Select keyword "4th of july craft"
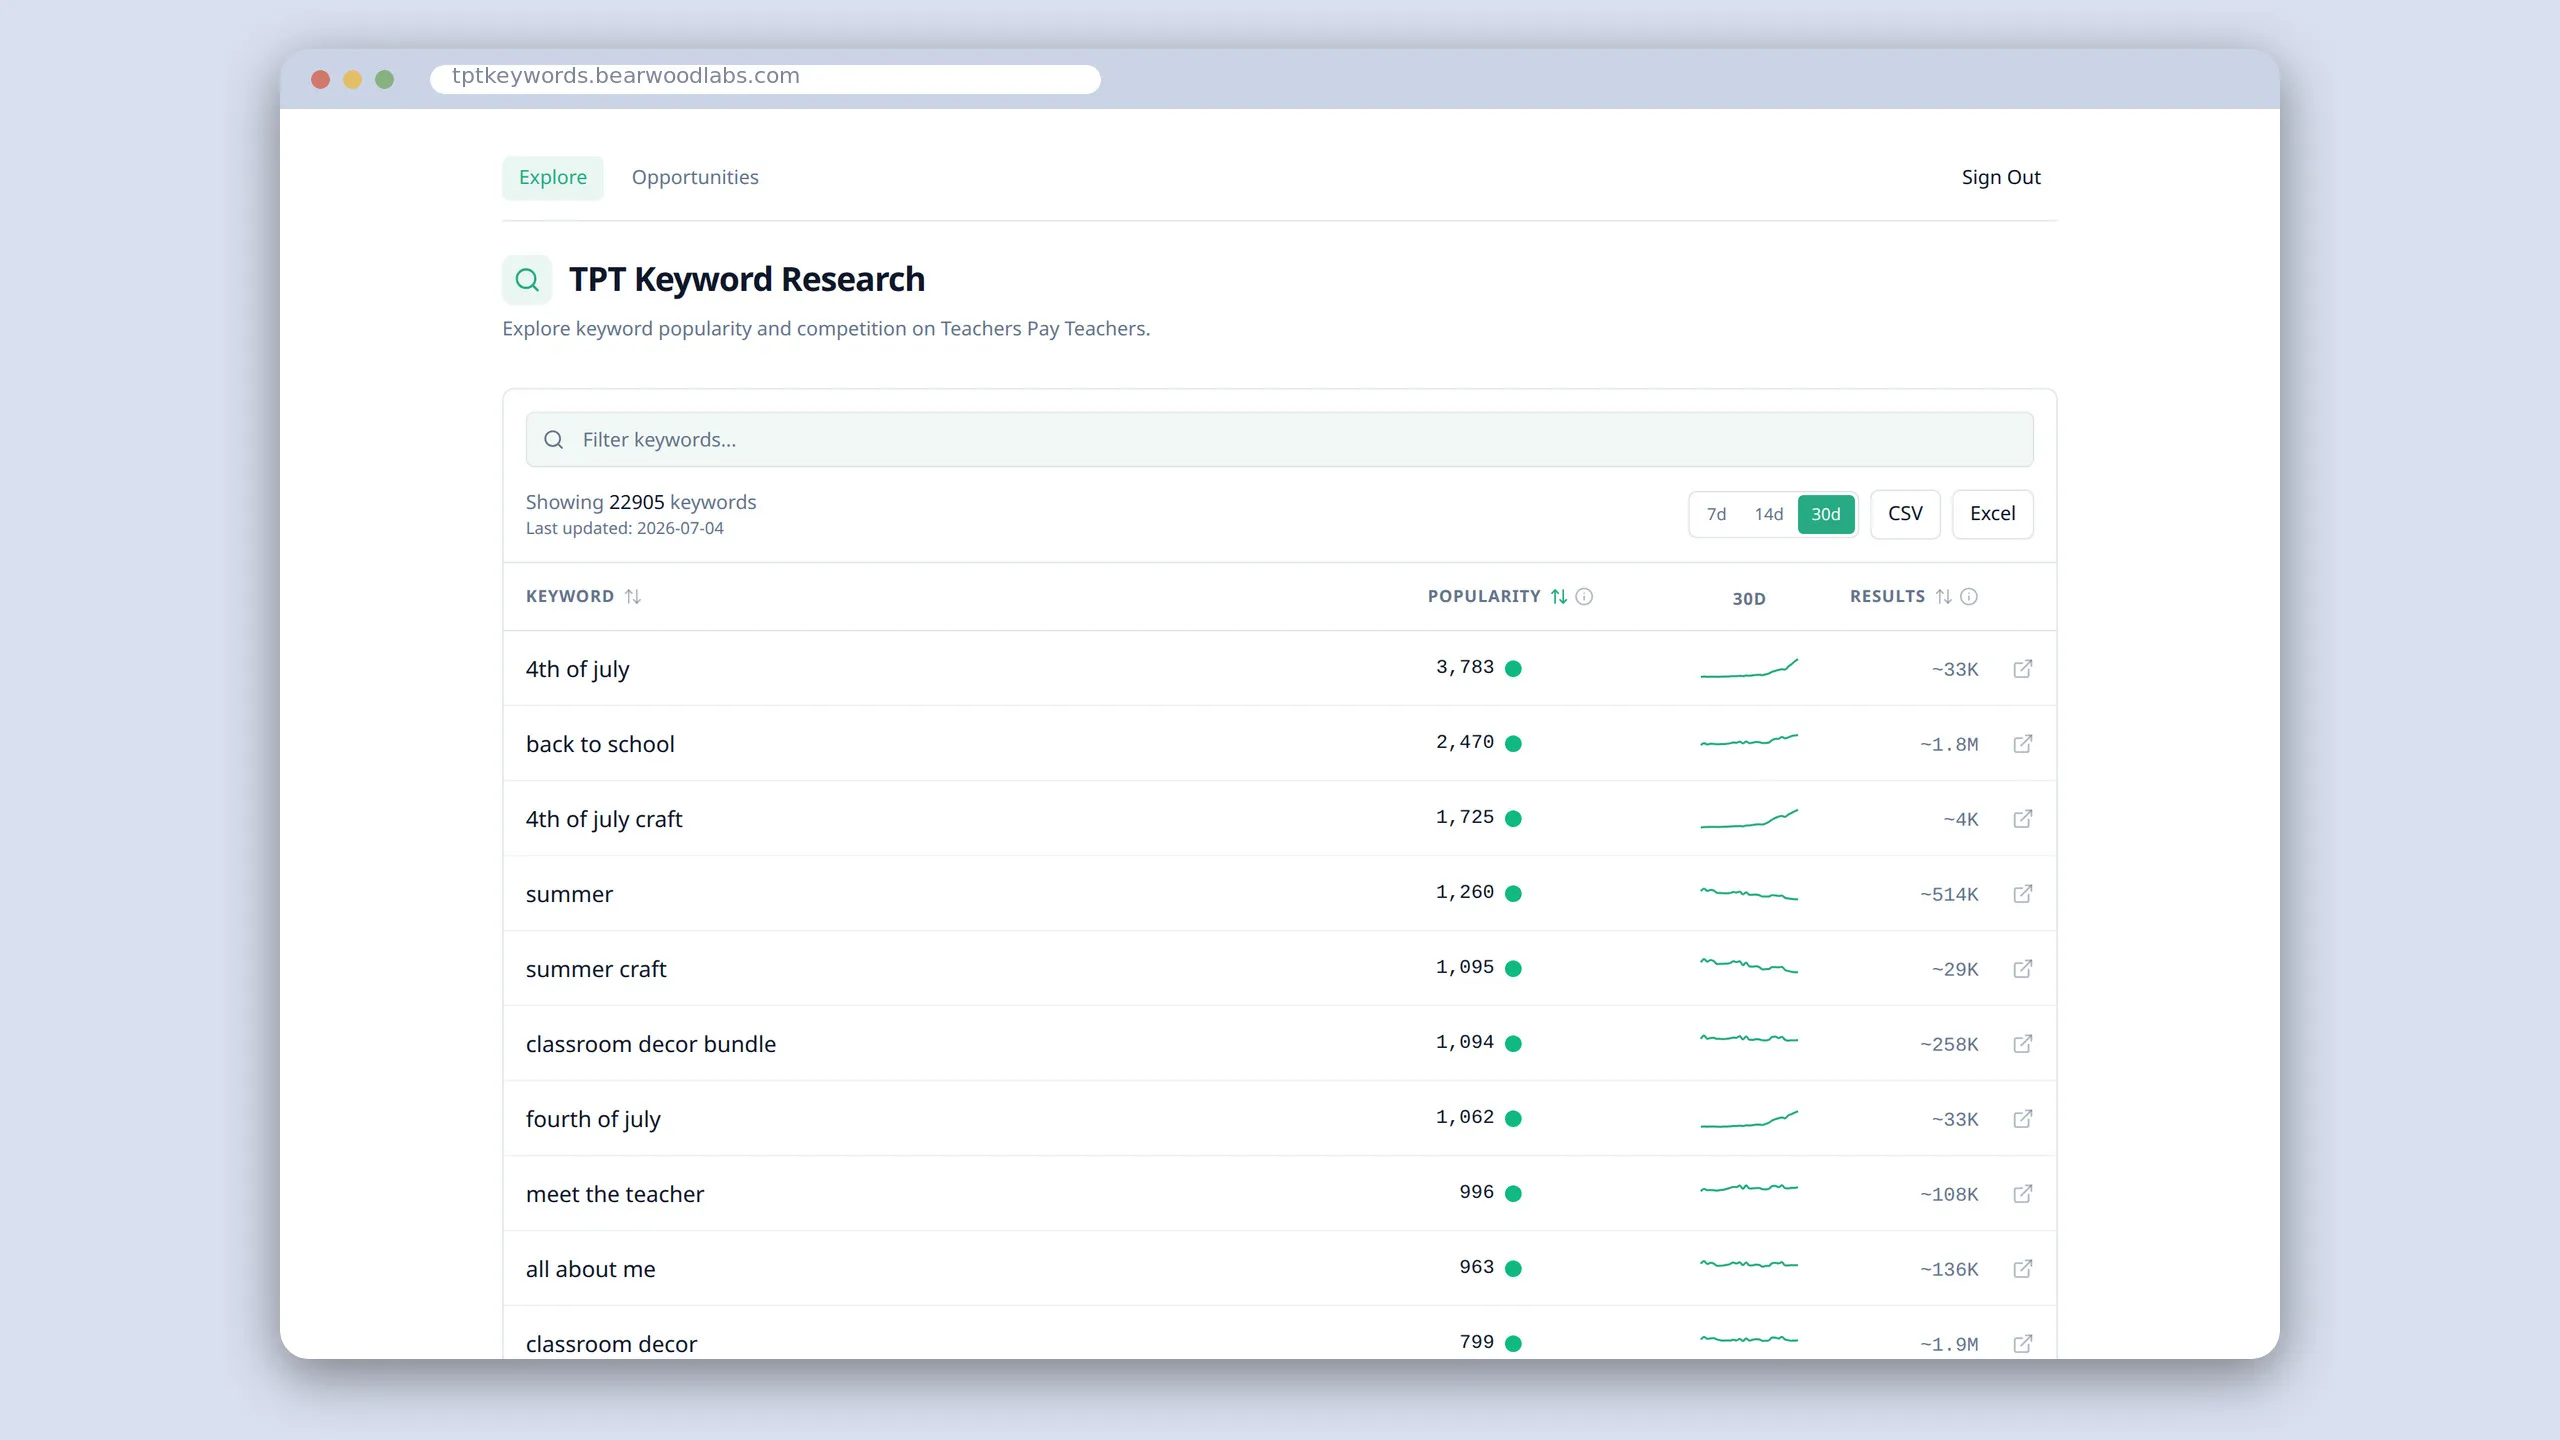The height and width of the screenshot is (1440, 2560). point(604,820)
